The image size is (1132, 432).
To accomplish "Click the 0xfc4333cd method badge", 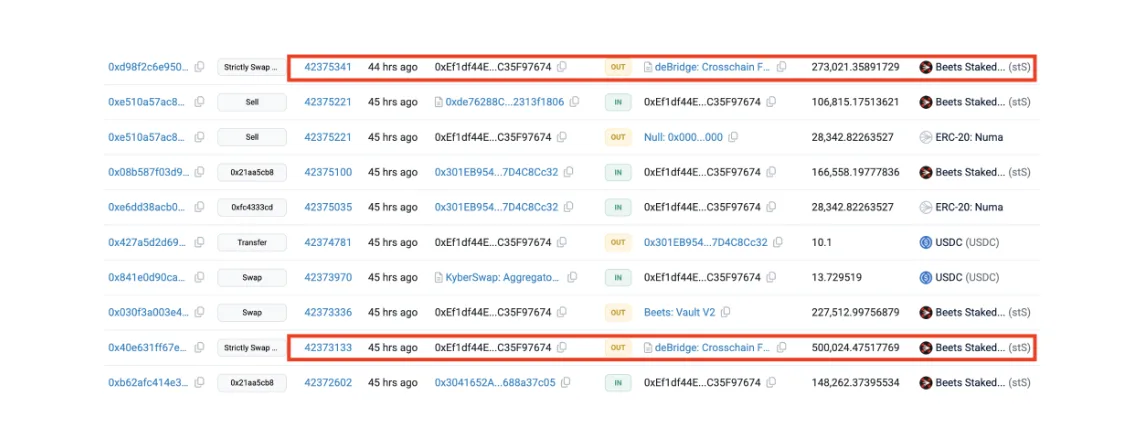I will coord(252,207).
